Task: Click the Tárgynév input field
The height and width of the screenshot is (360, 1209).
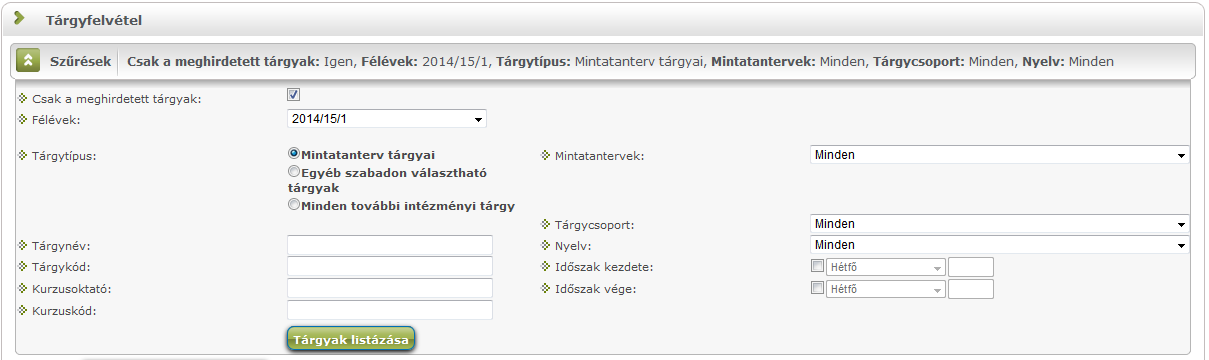Action: 390,246
